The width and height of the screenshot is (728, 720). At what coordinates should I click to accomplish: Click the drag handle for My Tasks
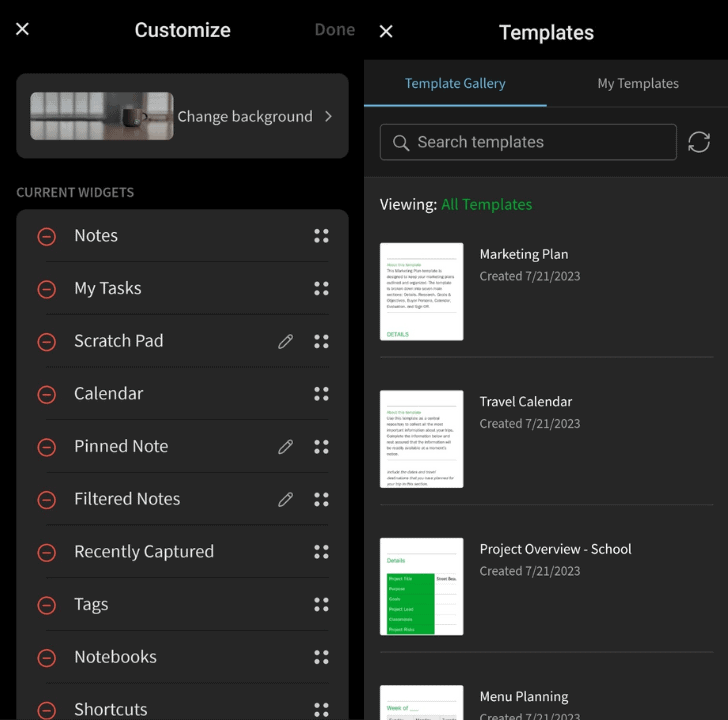pyautogui.click(x=321, y=288)
